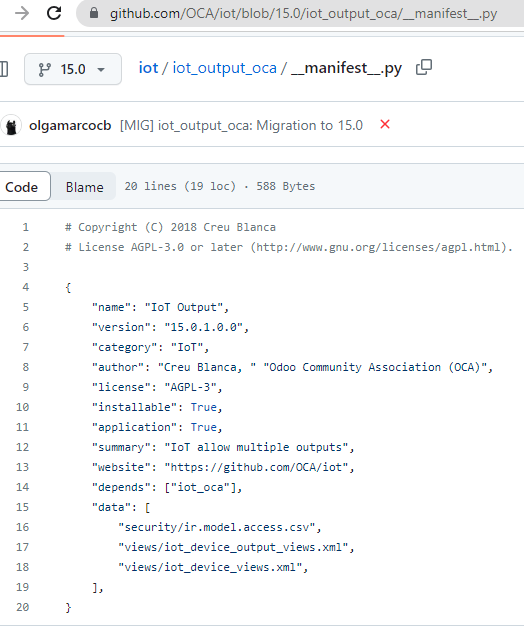Select line number 4
524x629 pixels.
click(x=25, y=287)
